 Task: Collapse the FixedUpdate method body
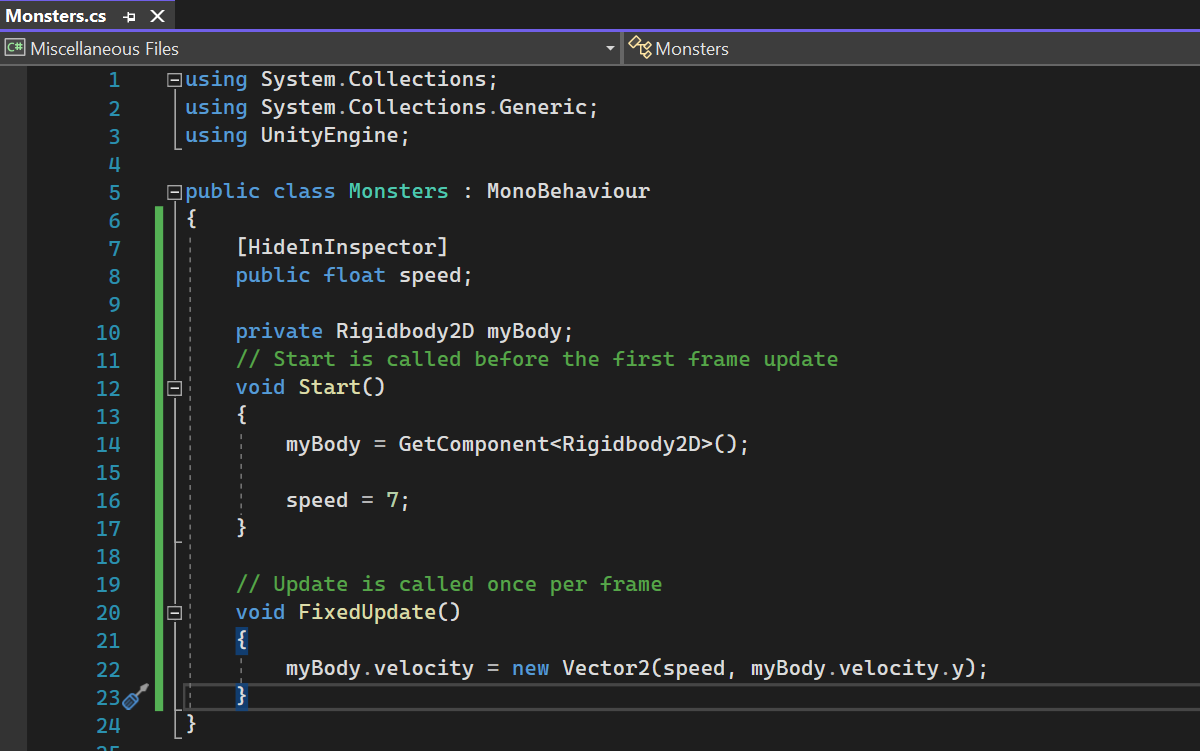tap(174, 611)
